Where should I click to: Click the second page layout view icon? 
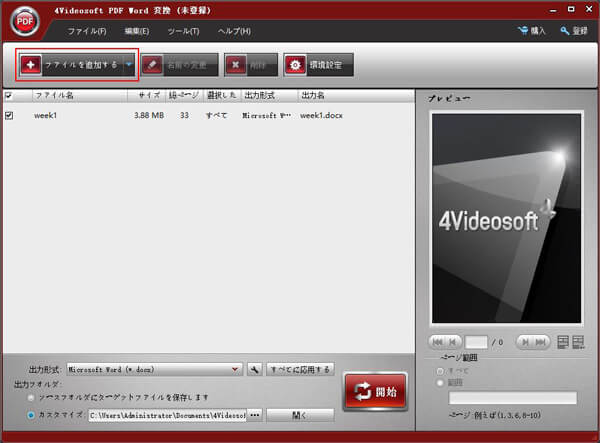pyautogui.click(x=578, y=342)
